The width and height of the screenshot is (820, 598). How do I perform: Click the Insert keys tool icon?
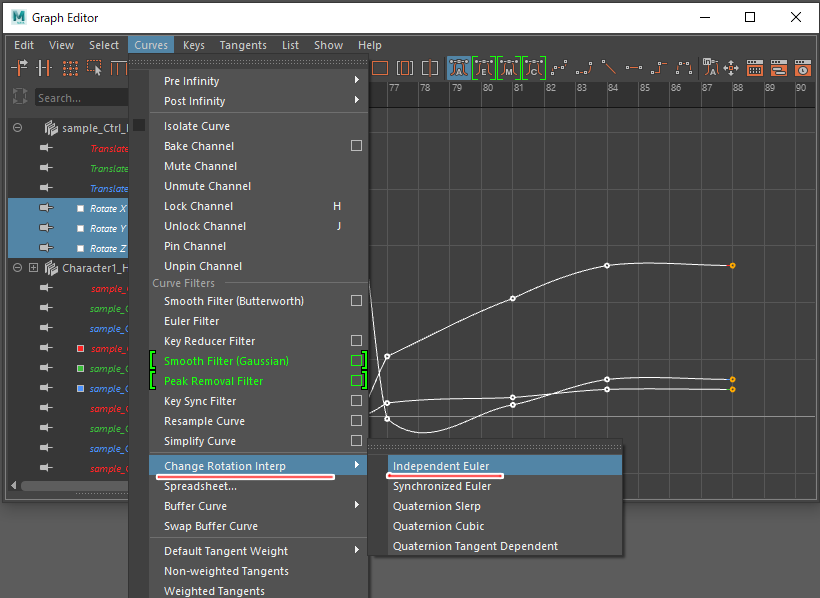tap(45, 68)
